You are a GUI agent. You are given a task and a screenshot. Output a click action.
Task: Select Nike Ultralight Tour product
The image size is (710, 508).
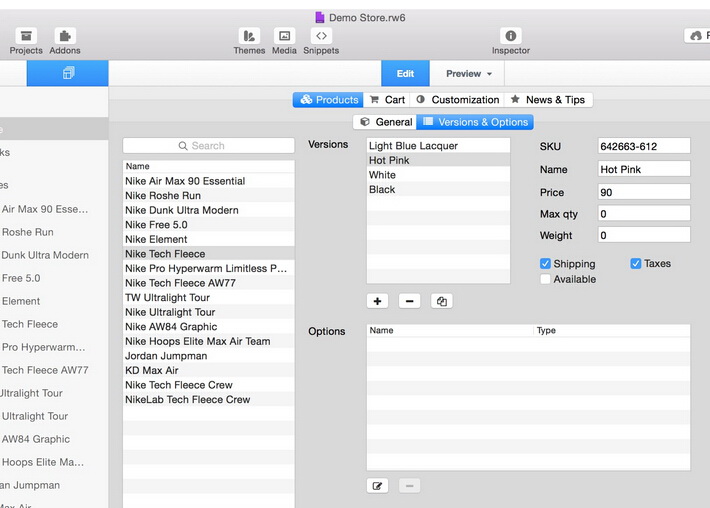(x=208, y=312)
